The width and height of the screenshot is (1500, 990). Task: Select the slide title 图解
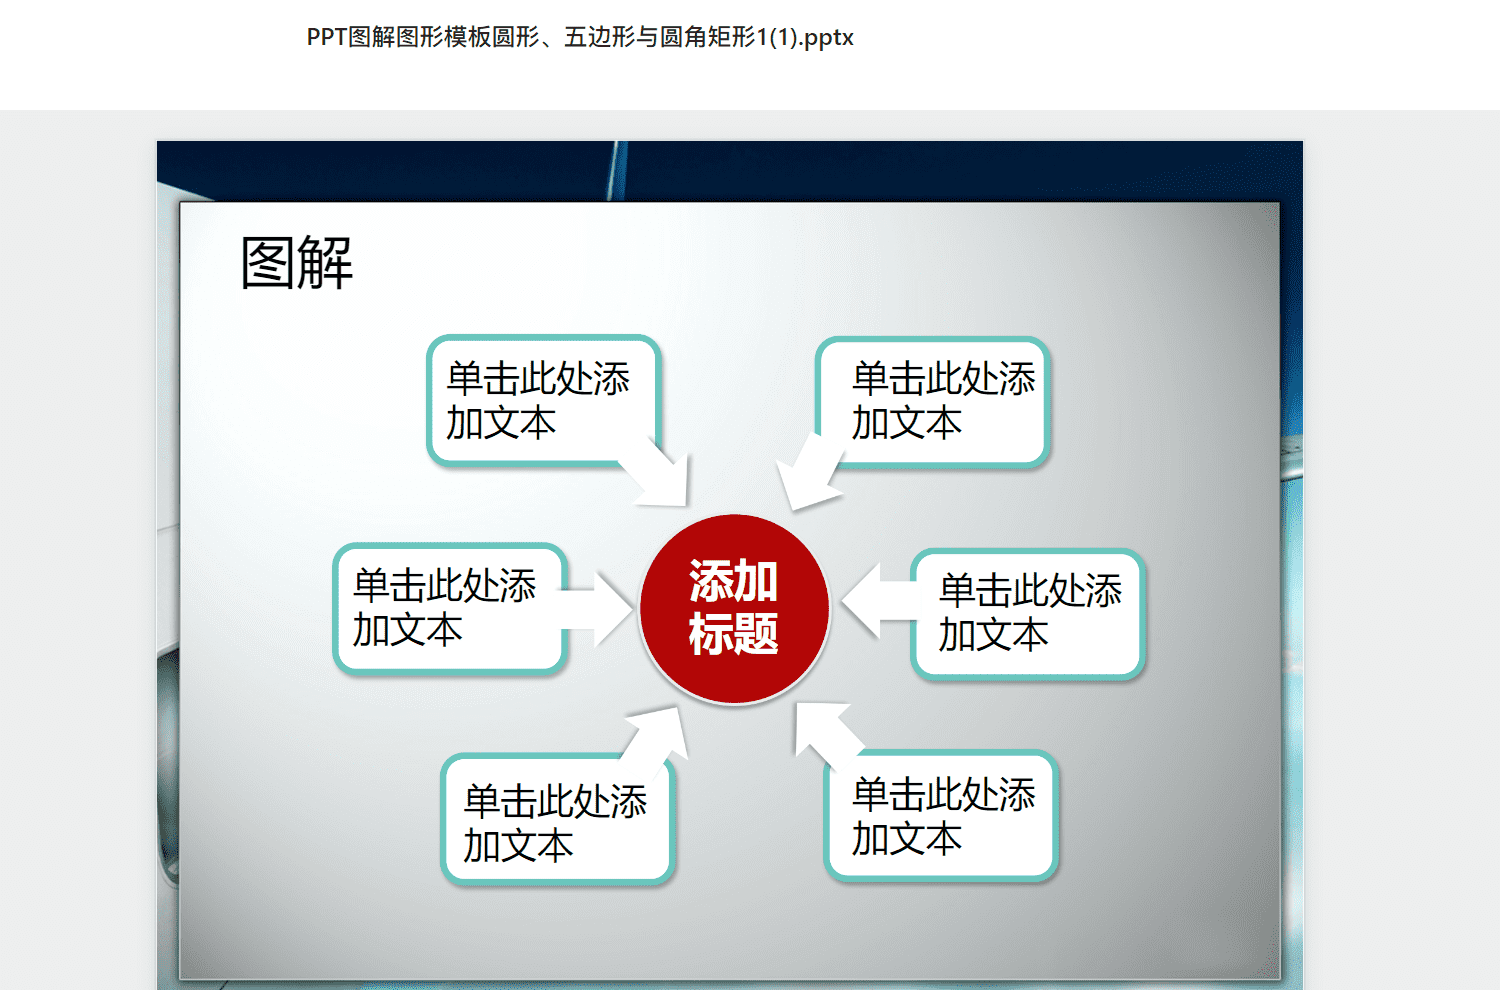(x=297, y=264)
